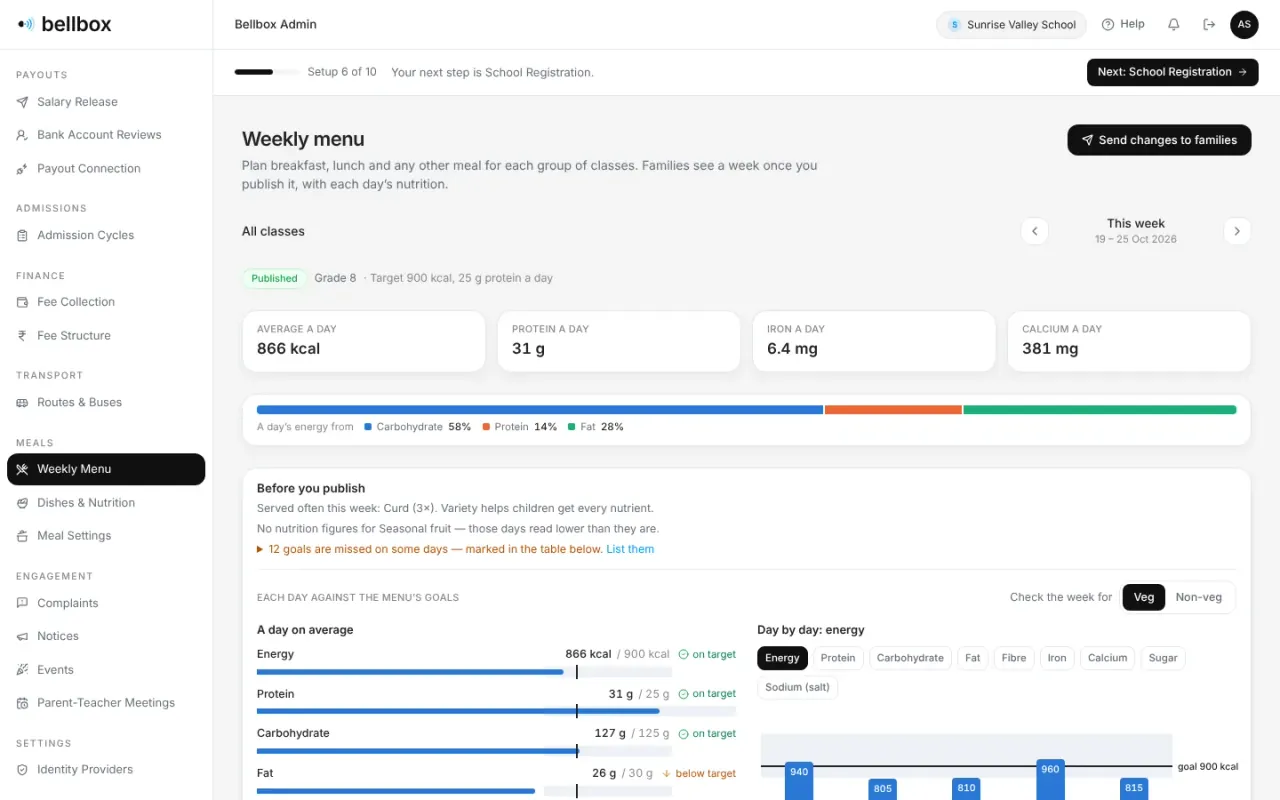Select the Iron chart chip

(x=1057, y=658)
